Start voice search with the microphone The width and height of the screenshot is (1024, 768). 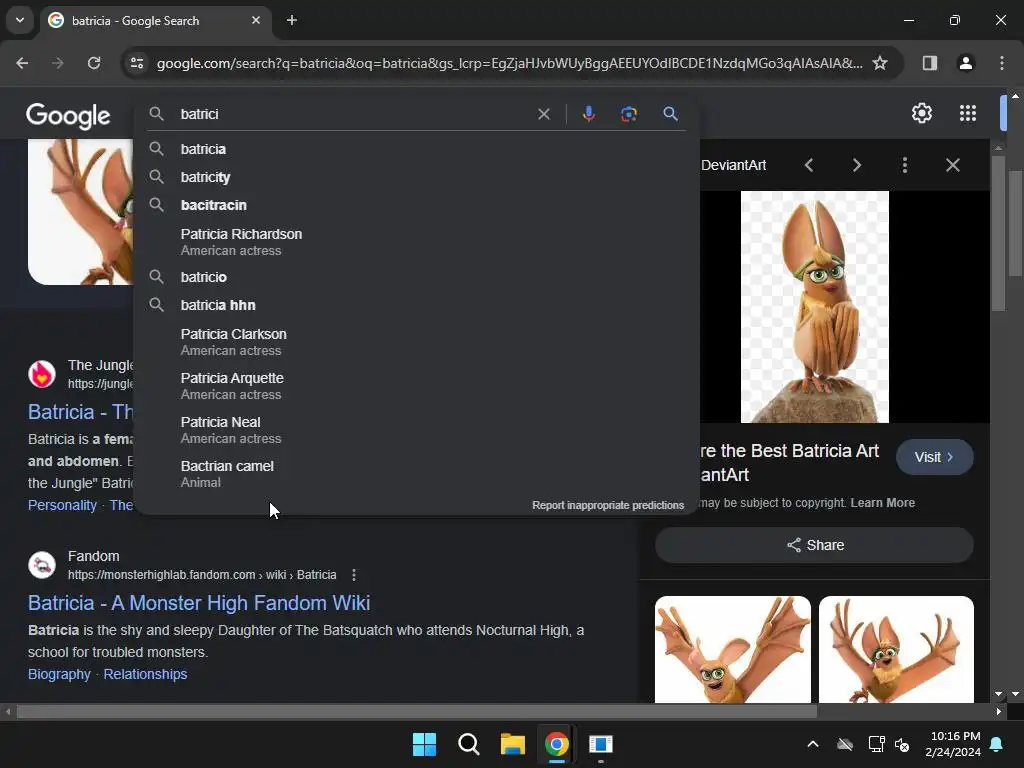coord(588,114)
